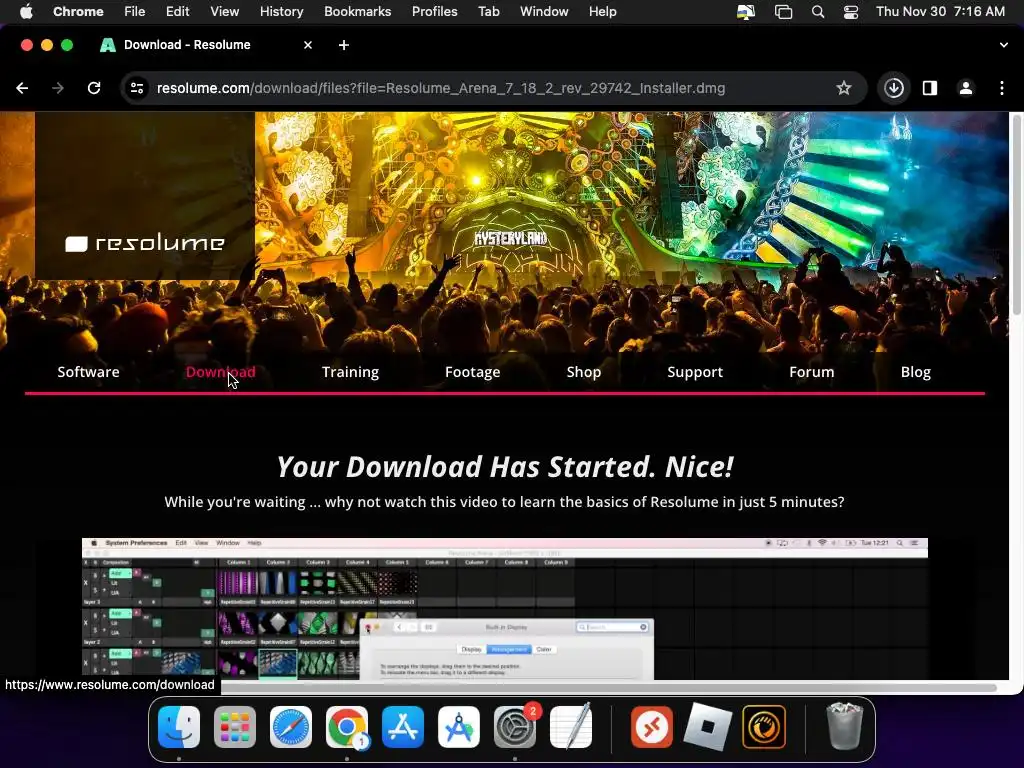Click the Download nav link
The width and height of the screenshot is (1024, 768).
(x=221, y=372)
